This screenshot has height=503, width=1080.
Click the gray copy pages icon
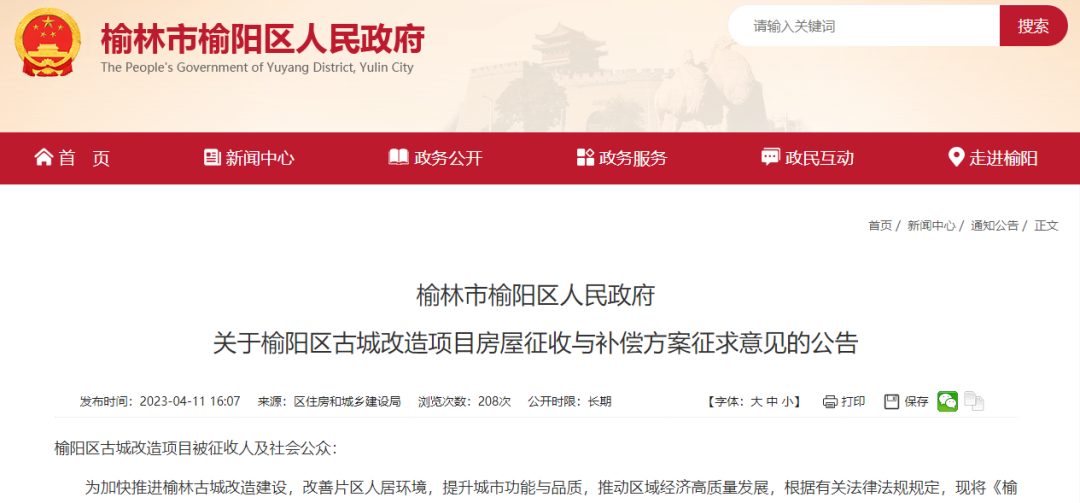tap(974, 401)
